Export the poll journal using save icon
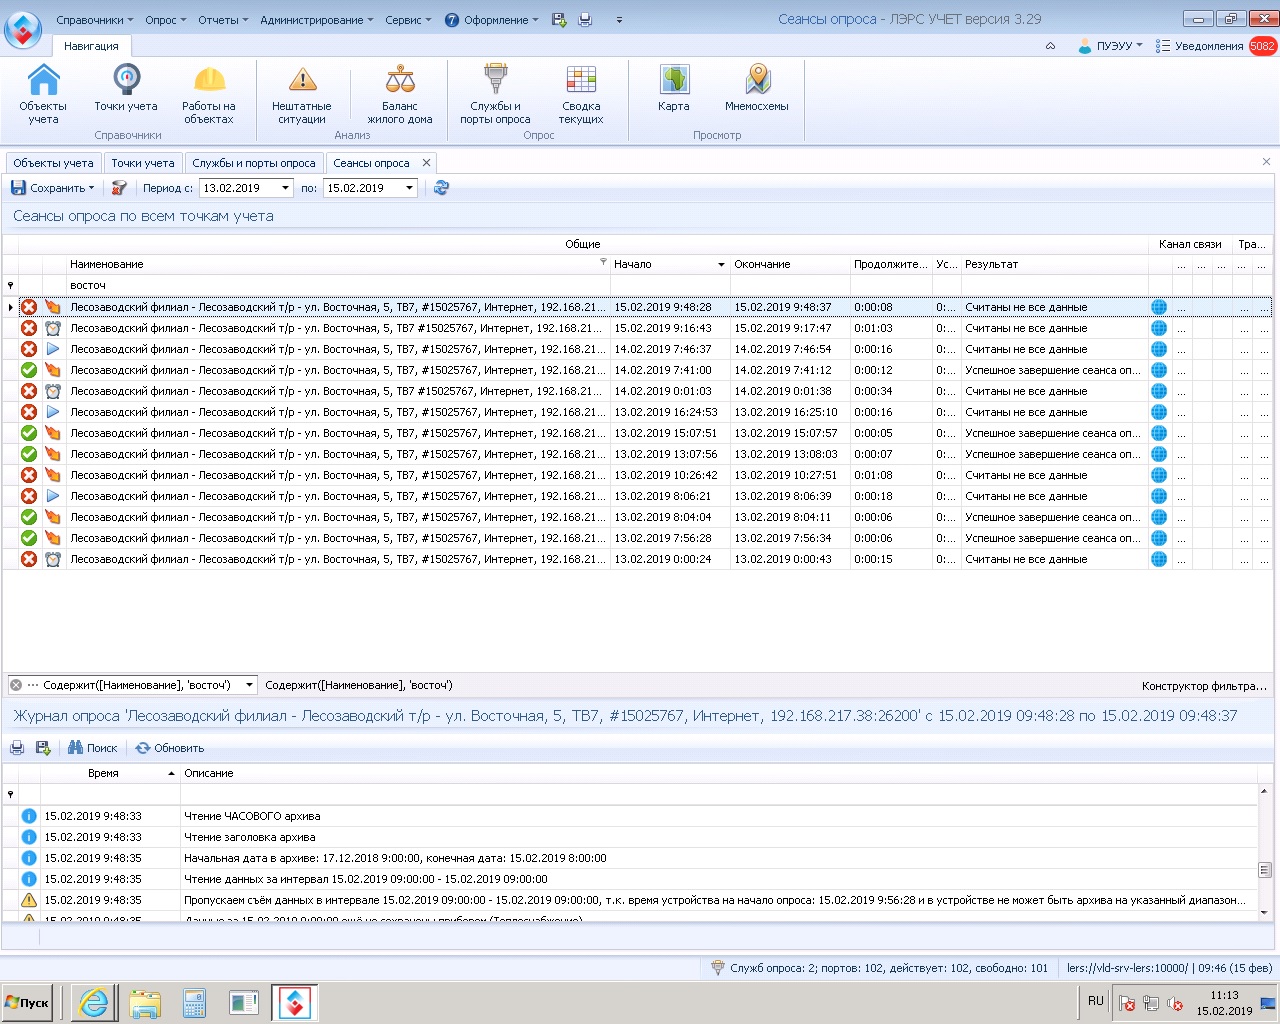This screenshot has height=1024, width=1280. pyautogui.click(x=43, y=748)
